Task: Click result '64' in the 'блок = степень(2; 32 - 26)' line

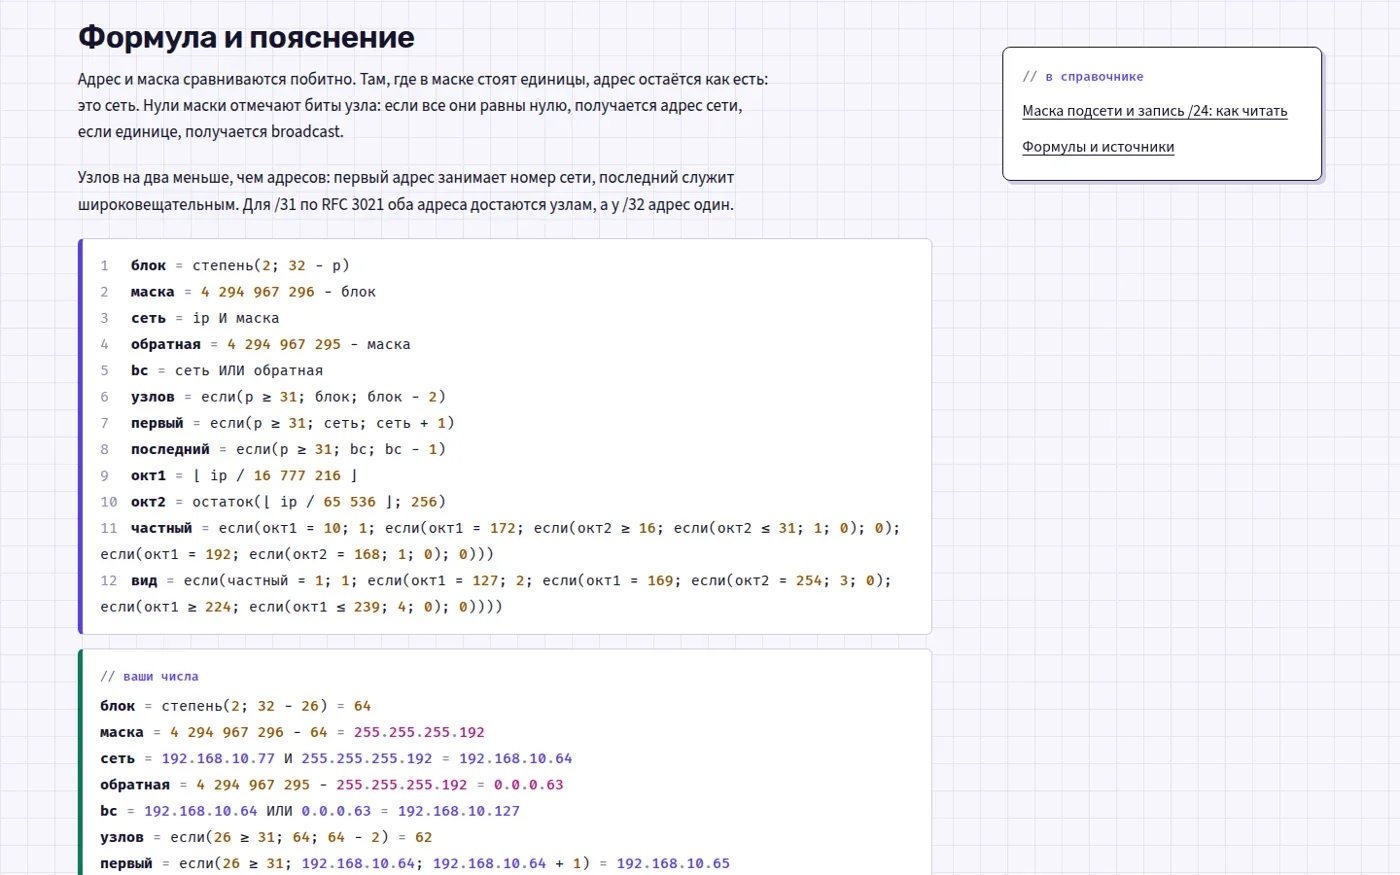Action: coord(362,706)
